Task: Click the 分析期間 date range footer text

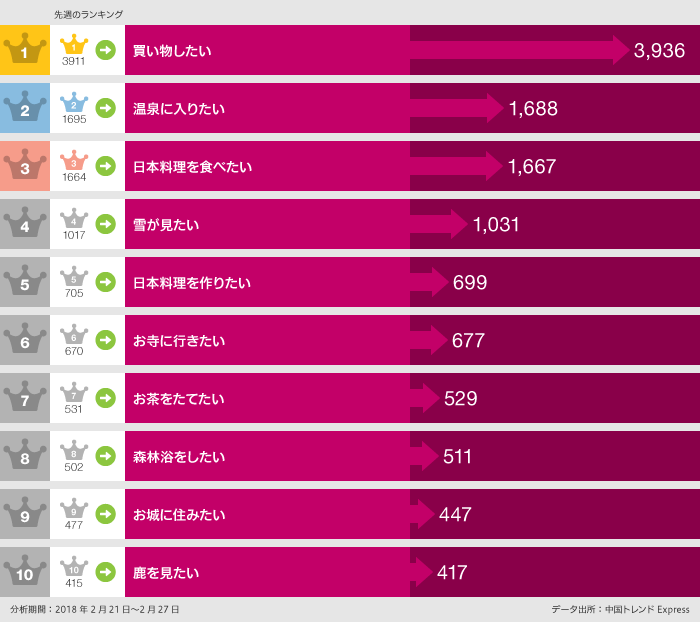Action: pyautogui.click(x=96, y=609)
